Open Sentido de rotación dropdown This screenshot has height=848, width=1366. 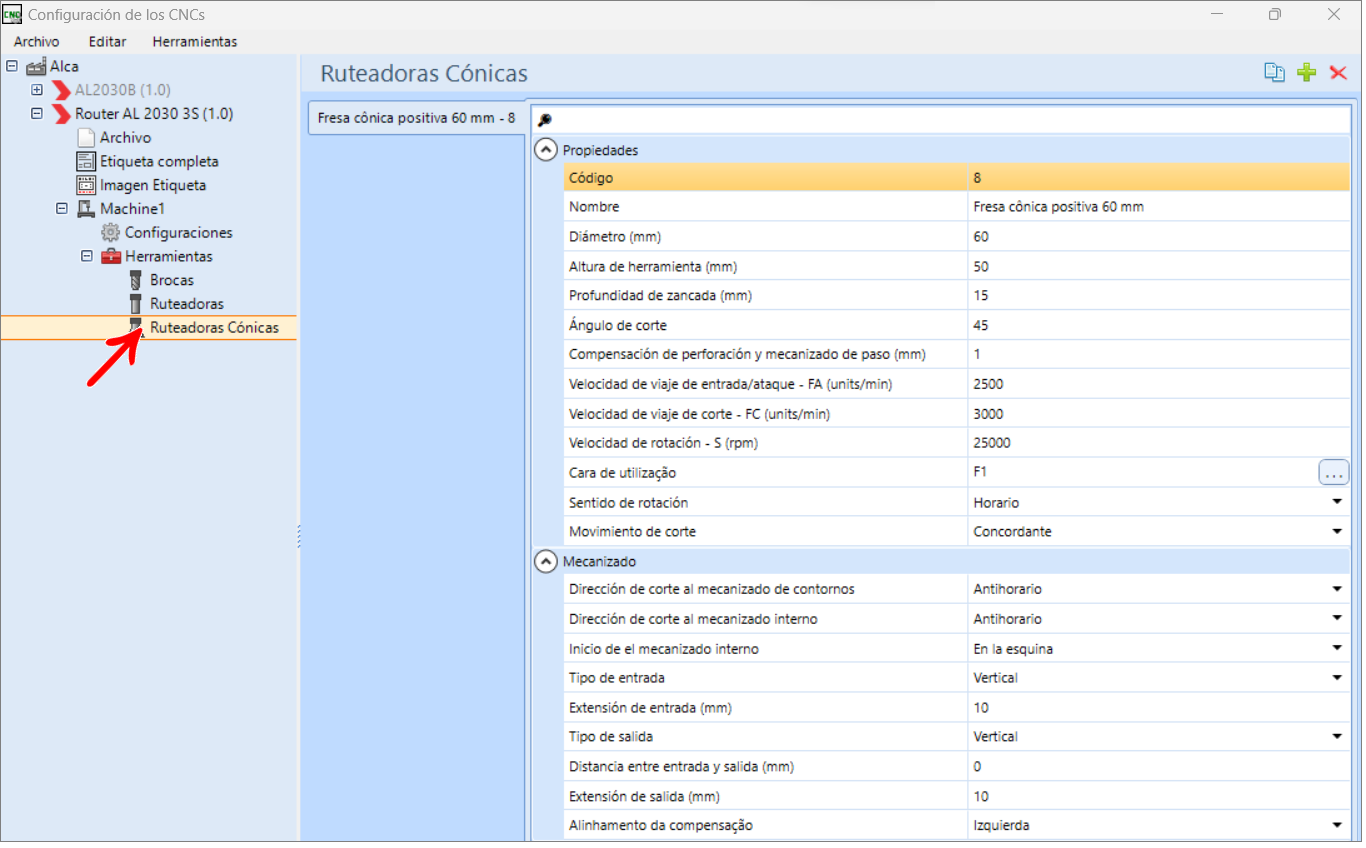click(x=1337, y=503)
